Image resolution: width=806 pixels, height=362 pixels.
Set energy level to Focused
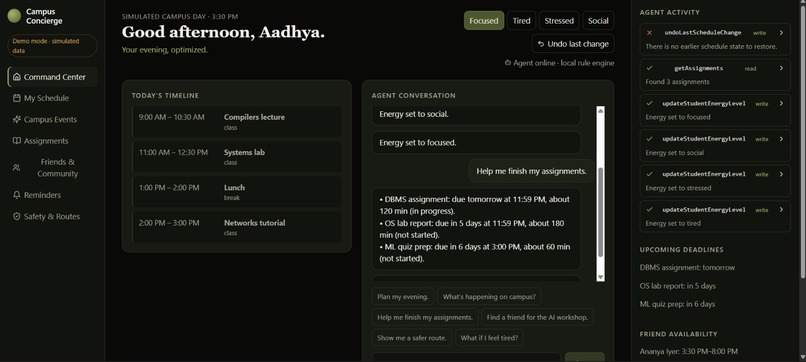point(484,21)
